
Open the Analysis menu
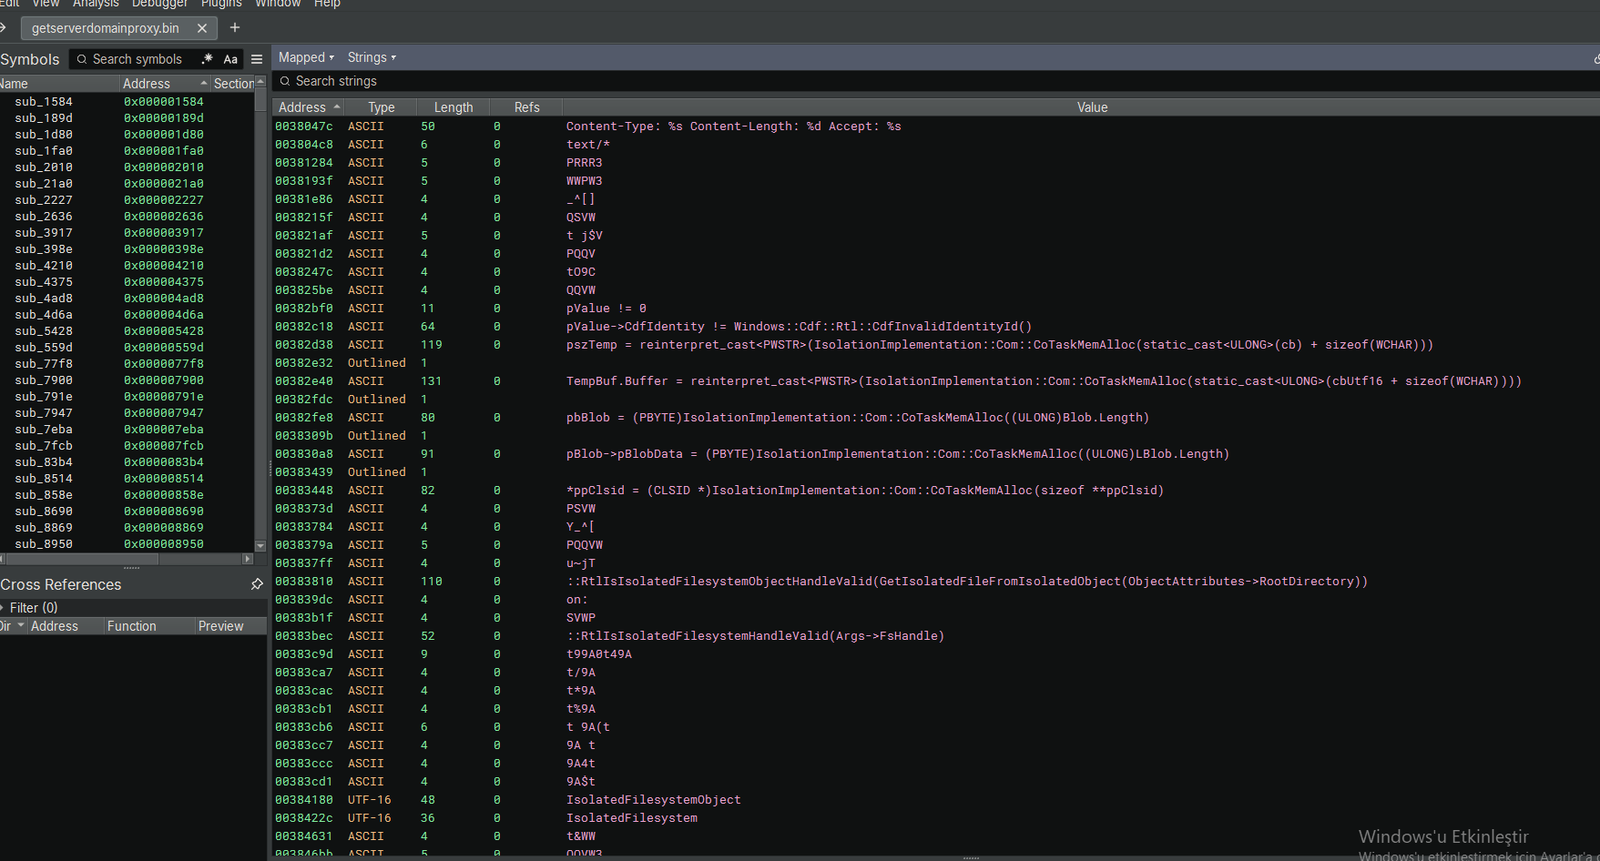coord(96,4)
